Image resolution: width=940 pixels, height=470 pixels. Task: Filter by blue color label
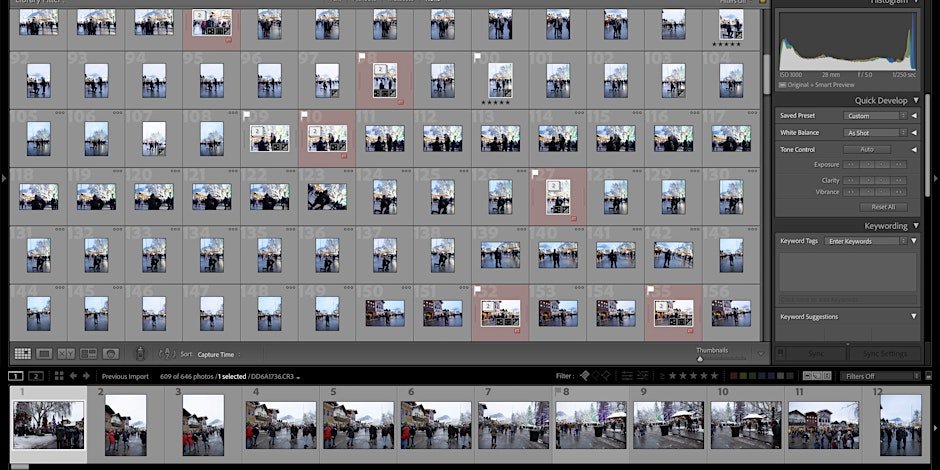[761, 376]
